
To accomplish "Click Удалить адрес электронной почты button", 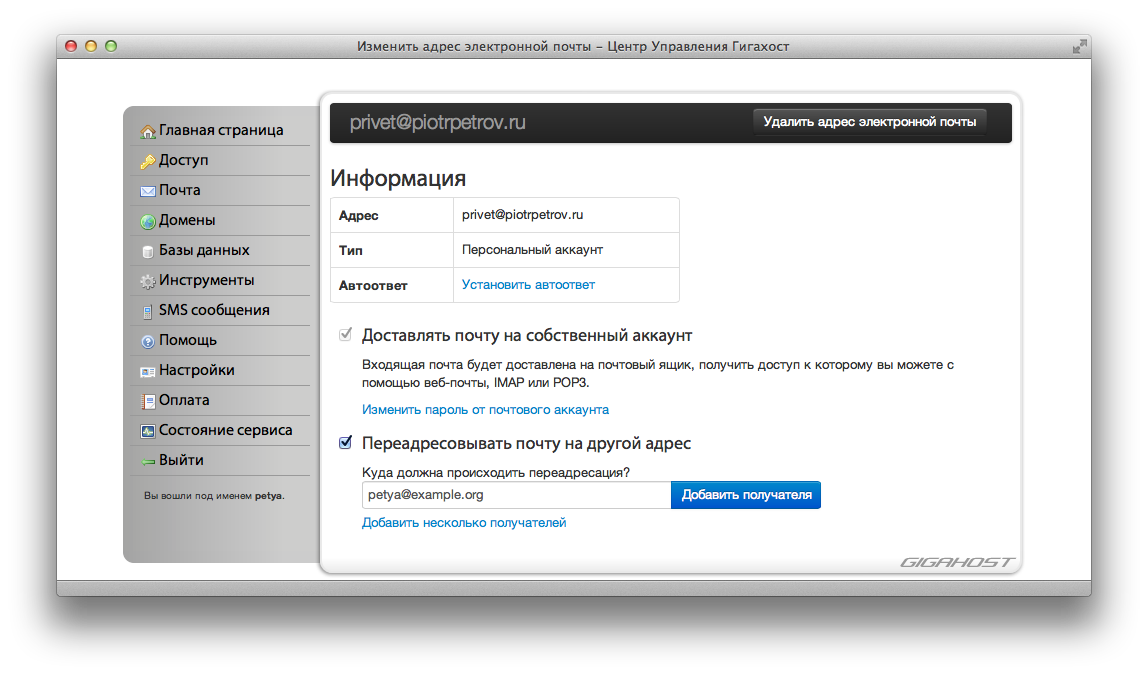I will (870, 122).
